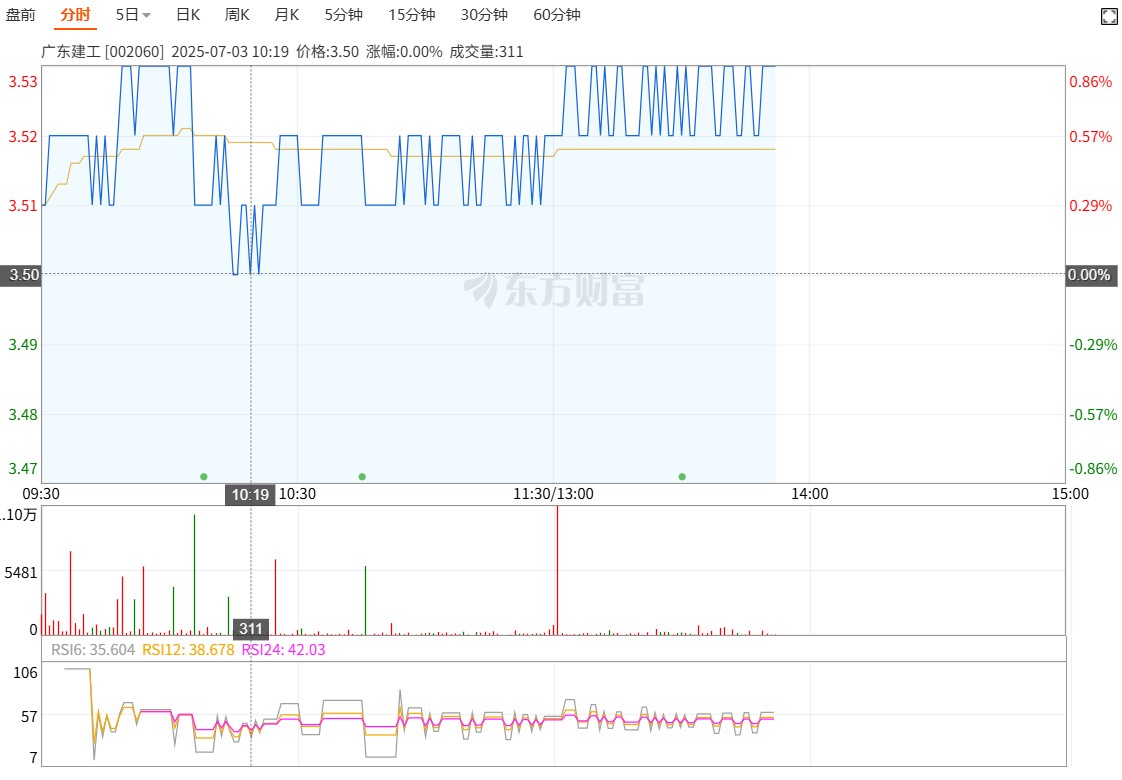Switch to the 日K daily chart
Image resolution: width=1122 pixels, height=780 pixels.
tap(188, 14)
